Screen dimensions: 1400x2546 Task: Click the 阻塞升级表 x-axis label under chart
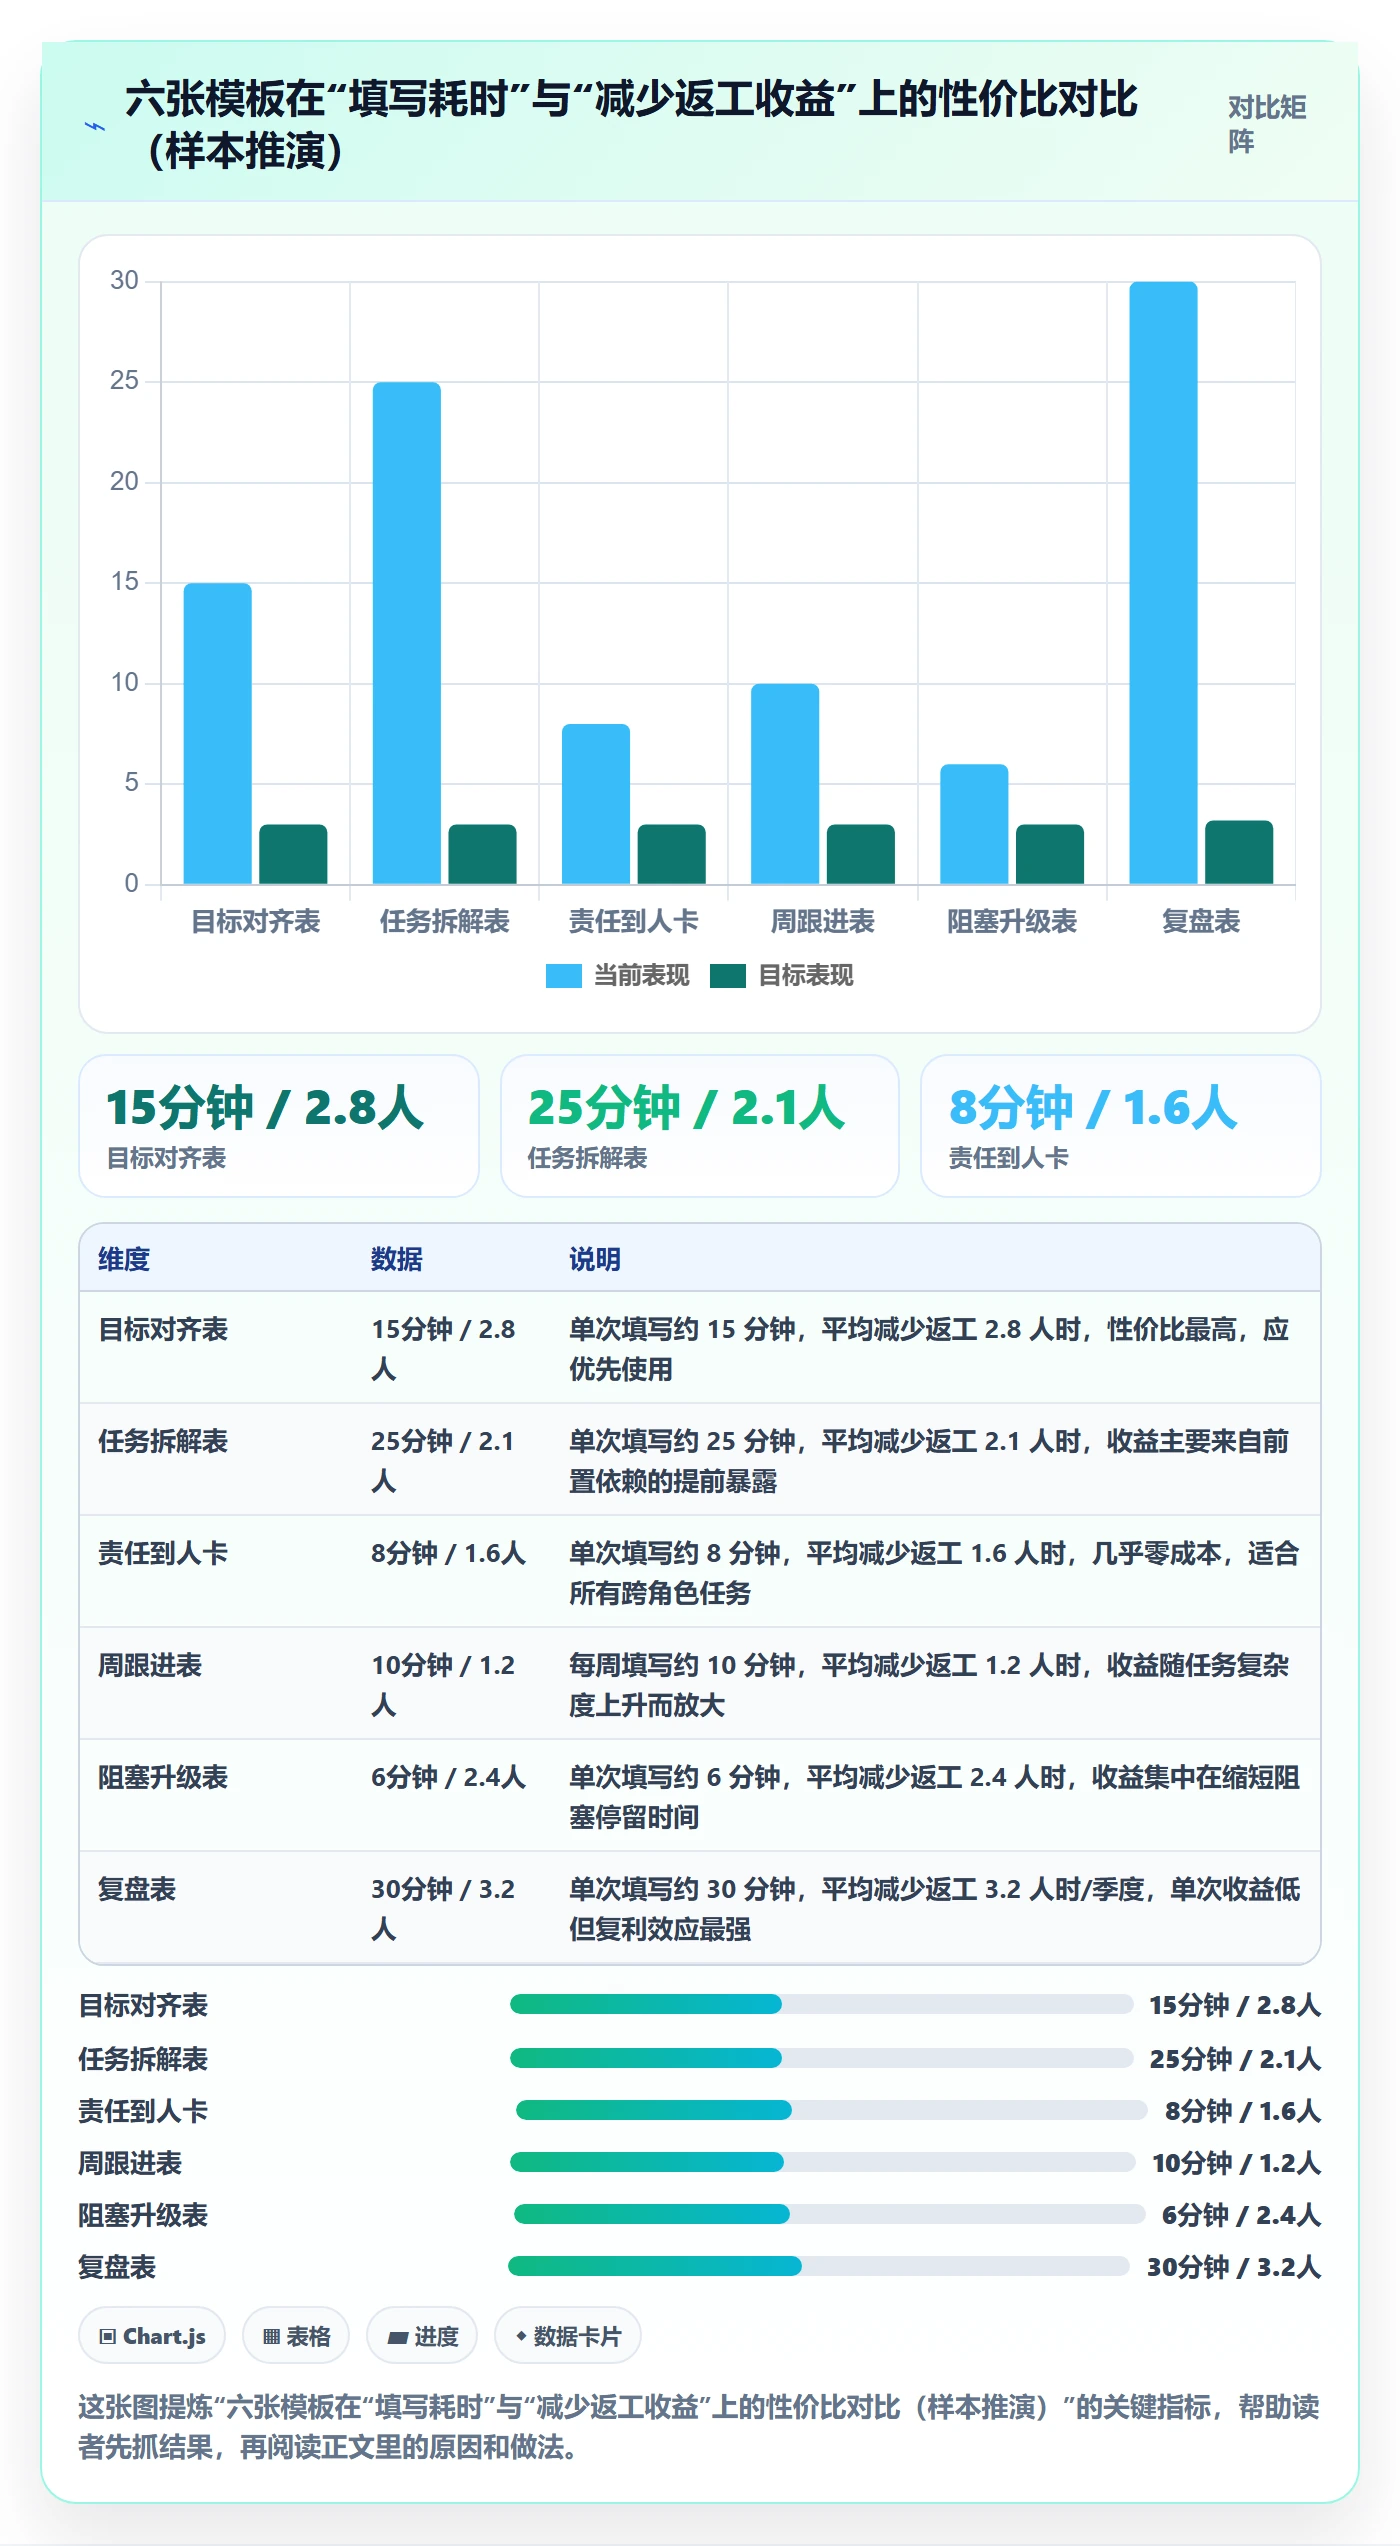1012,921
